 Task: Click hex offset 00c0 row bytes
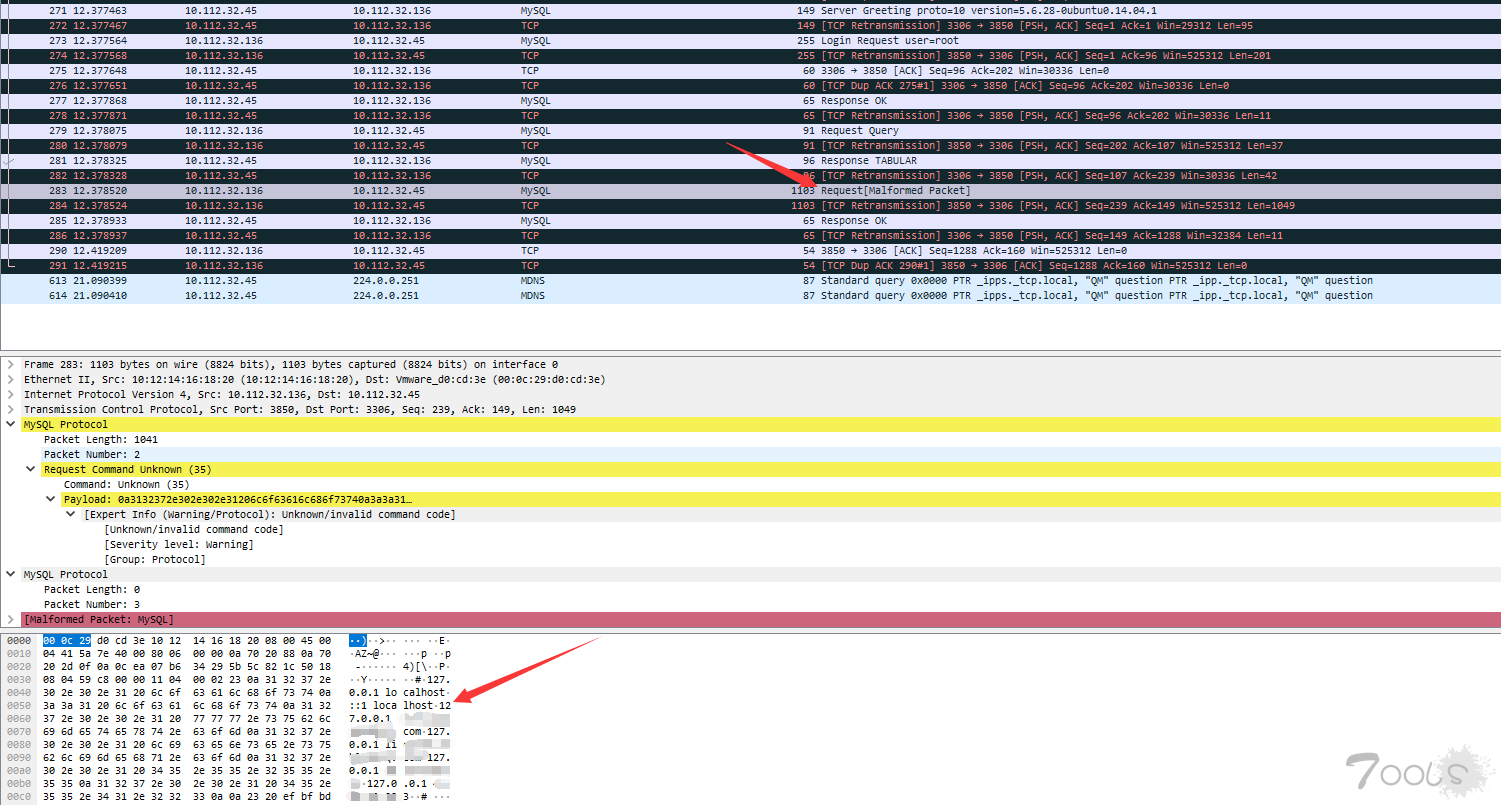pyautogui.click(x=187, y=797)
